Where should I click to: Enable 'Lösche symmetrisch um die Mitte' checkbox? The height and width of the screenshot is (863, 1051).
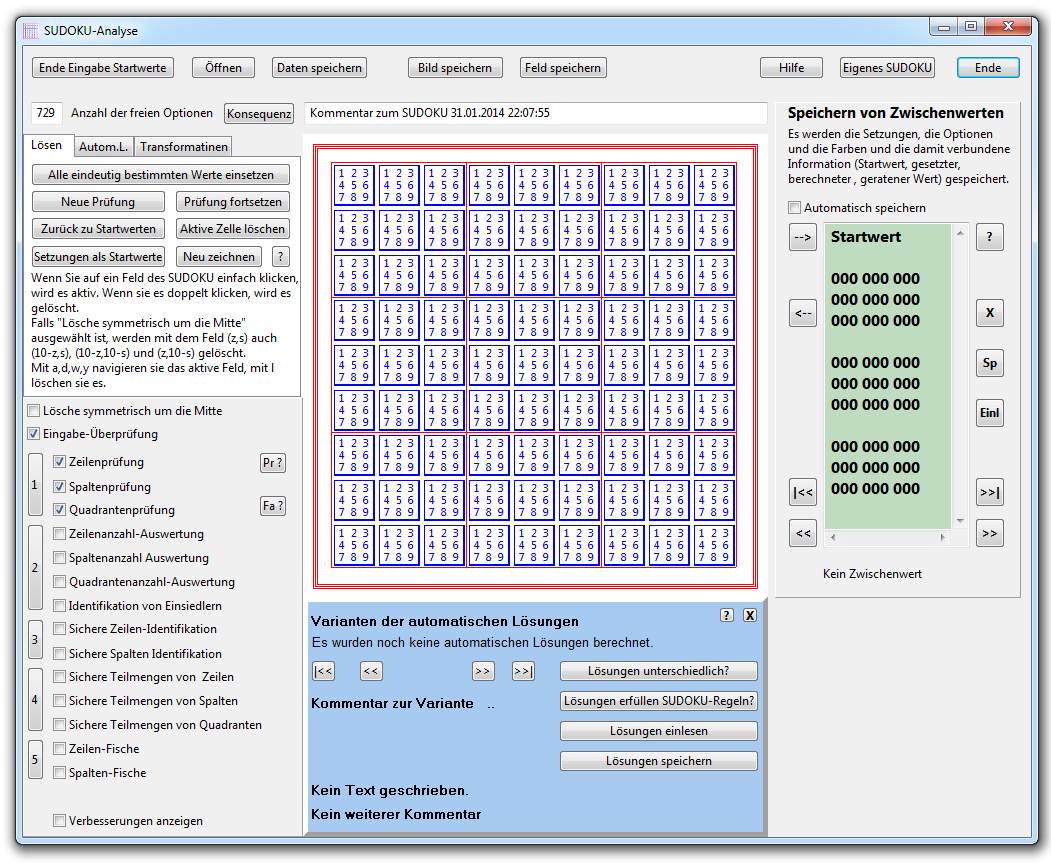35,411
